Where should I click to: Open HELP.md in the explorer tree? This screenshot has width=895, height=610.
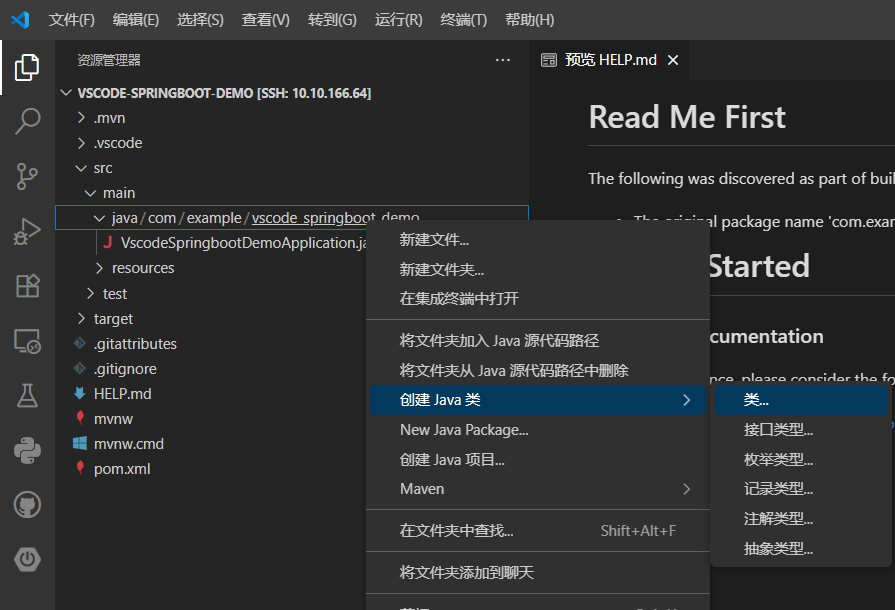click(x=123, y=394)
